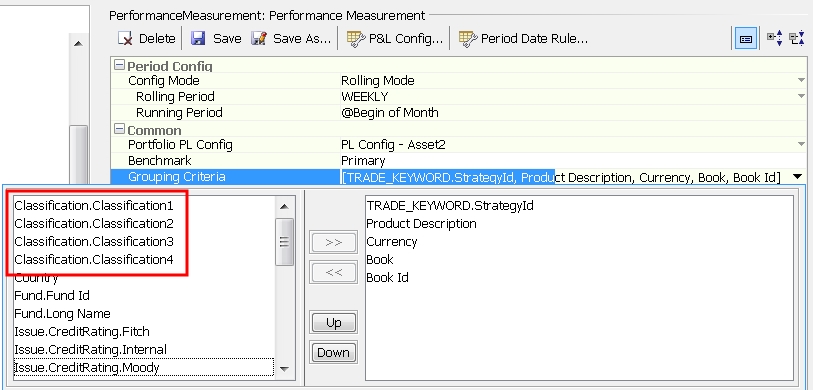Viewport: 813px width, 390px height.
Task: Select Currency in the selected list
Action: tap(391, 242)
